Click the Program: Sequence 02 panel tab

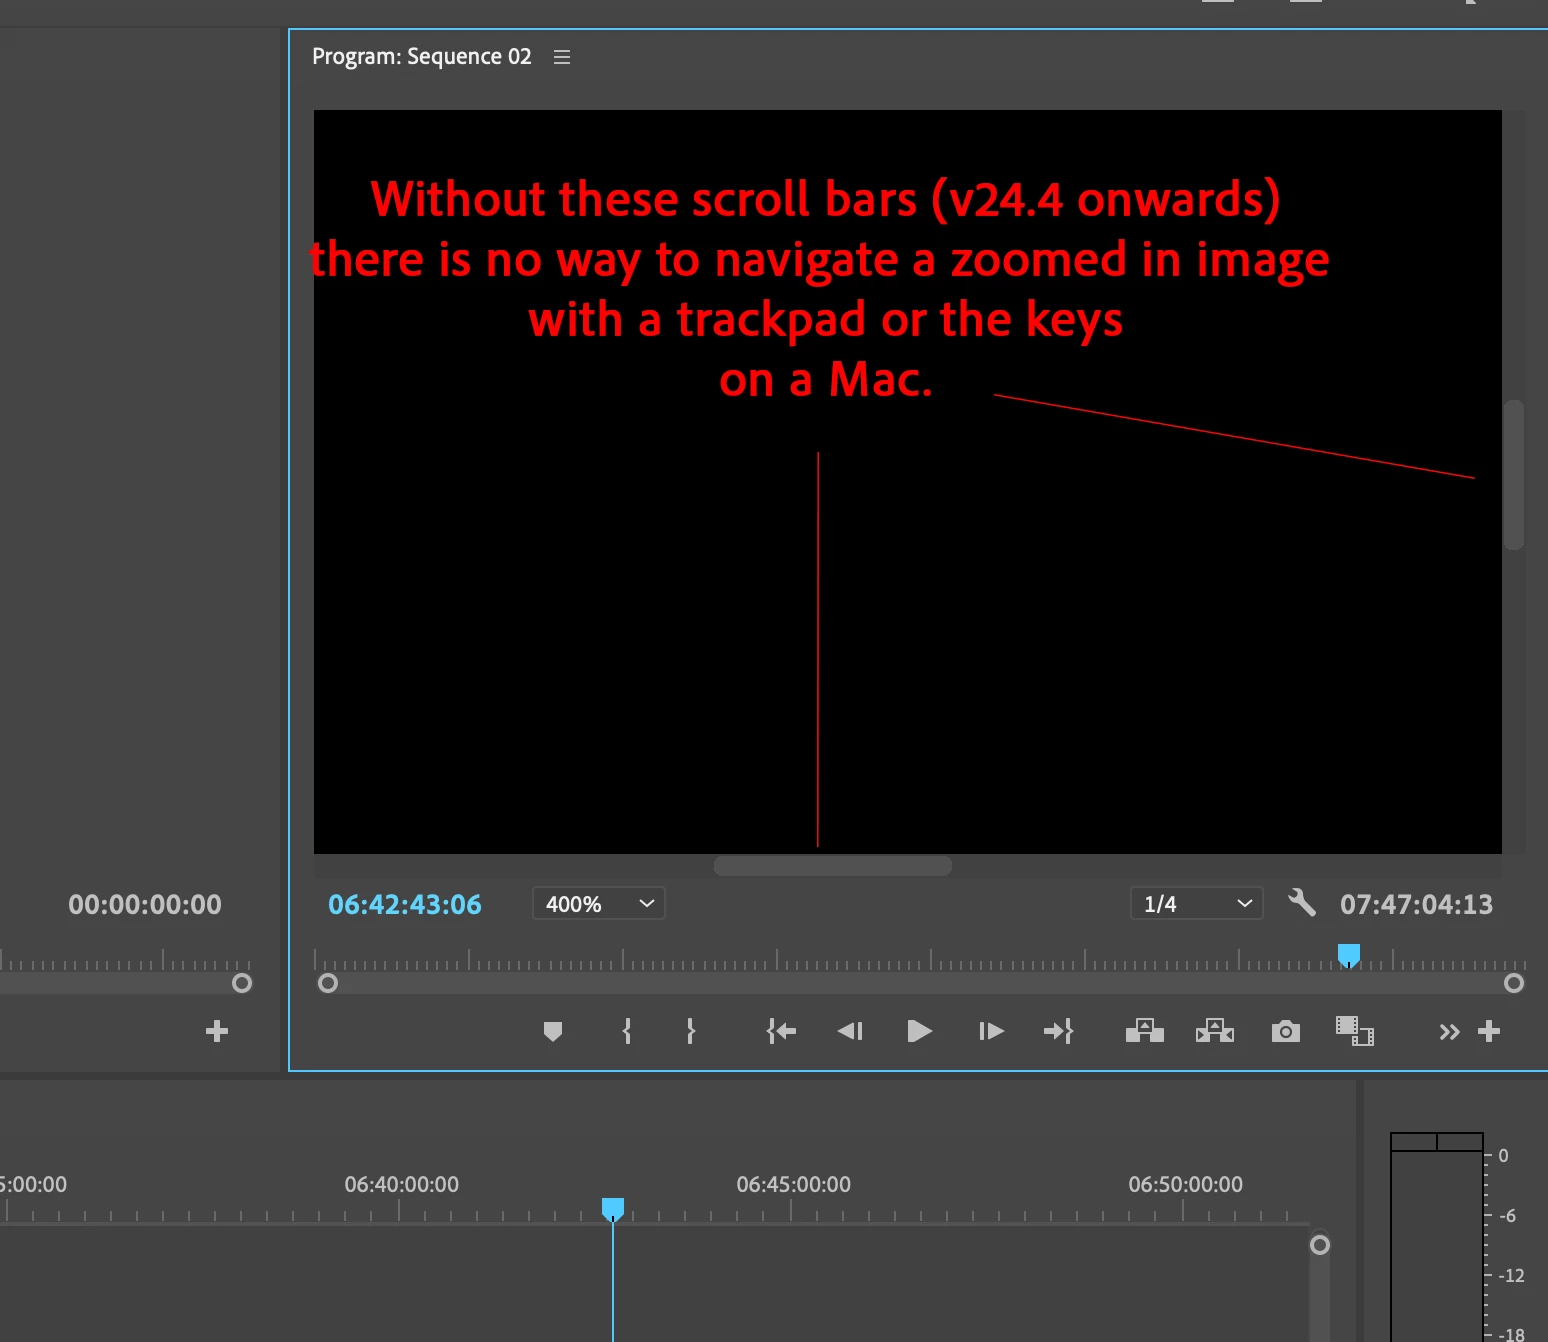coord(422,57)
